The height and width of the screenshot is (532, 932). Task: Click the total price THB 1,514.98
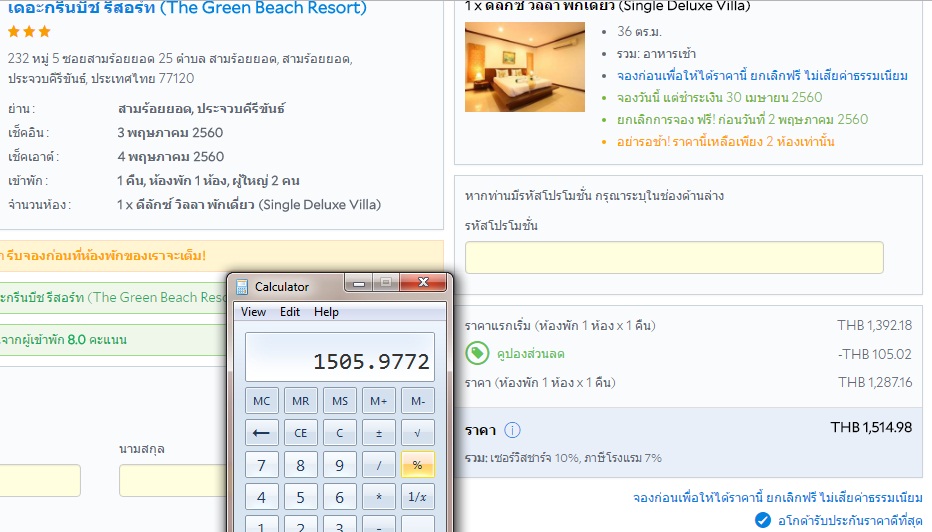pyautogui.click(x=871, y=427)
